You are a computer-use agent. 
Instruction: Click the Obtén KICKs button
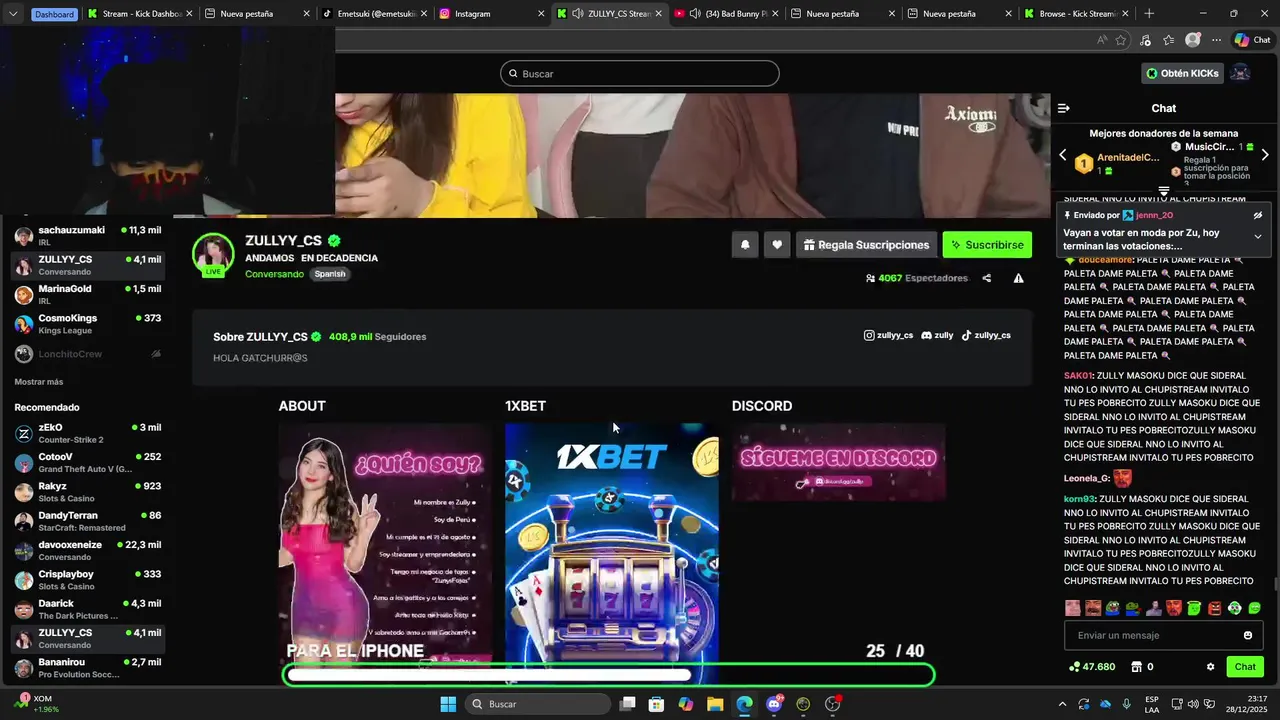click(1183, 73)
